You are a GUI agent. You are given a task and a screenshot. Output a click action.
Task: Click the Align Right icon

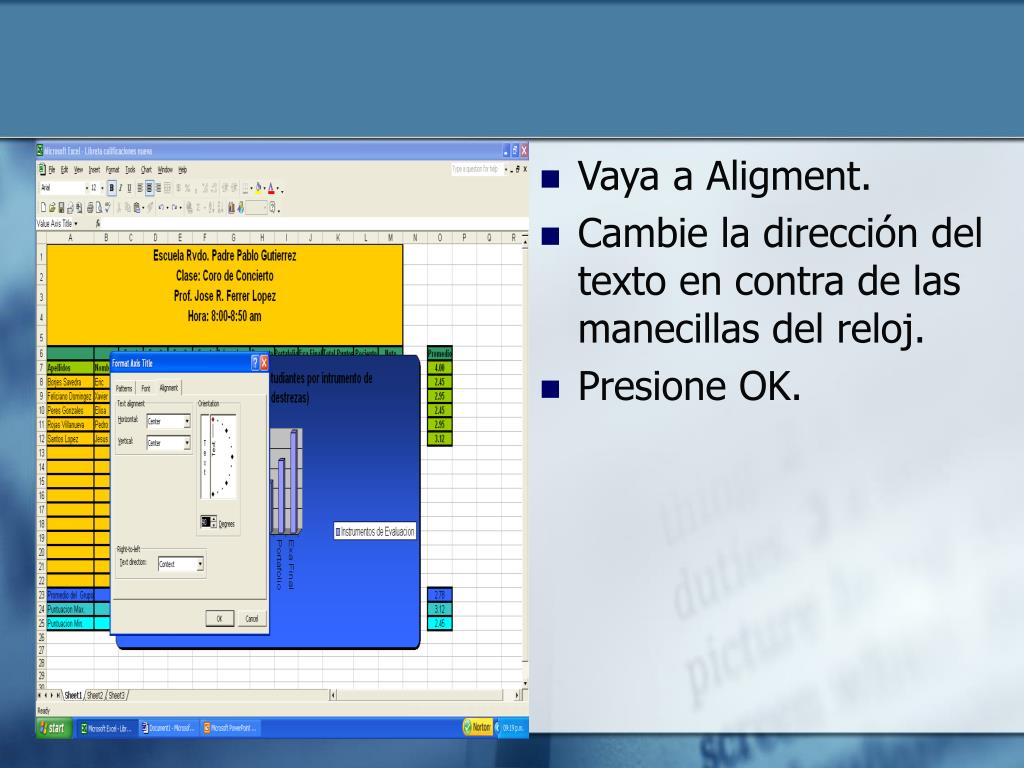(158, 188)
